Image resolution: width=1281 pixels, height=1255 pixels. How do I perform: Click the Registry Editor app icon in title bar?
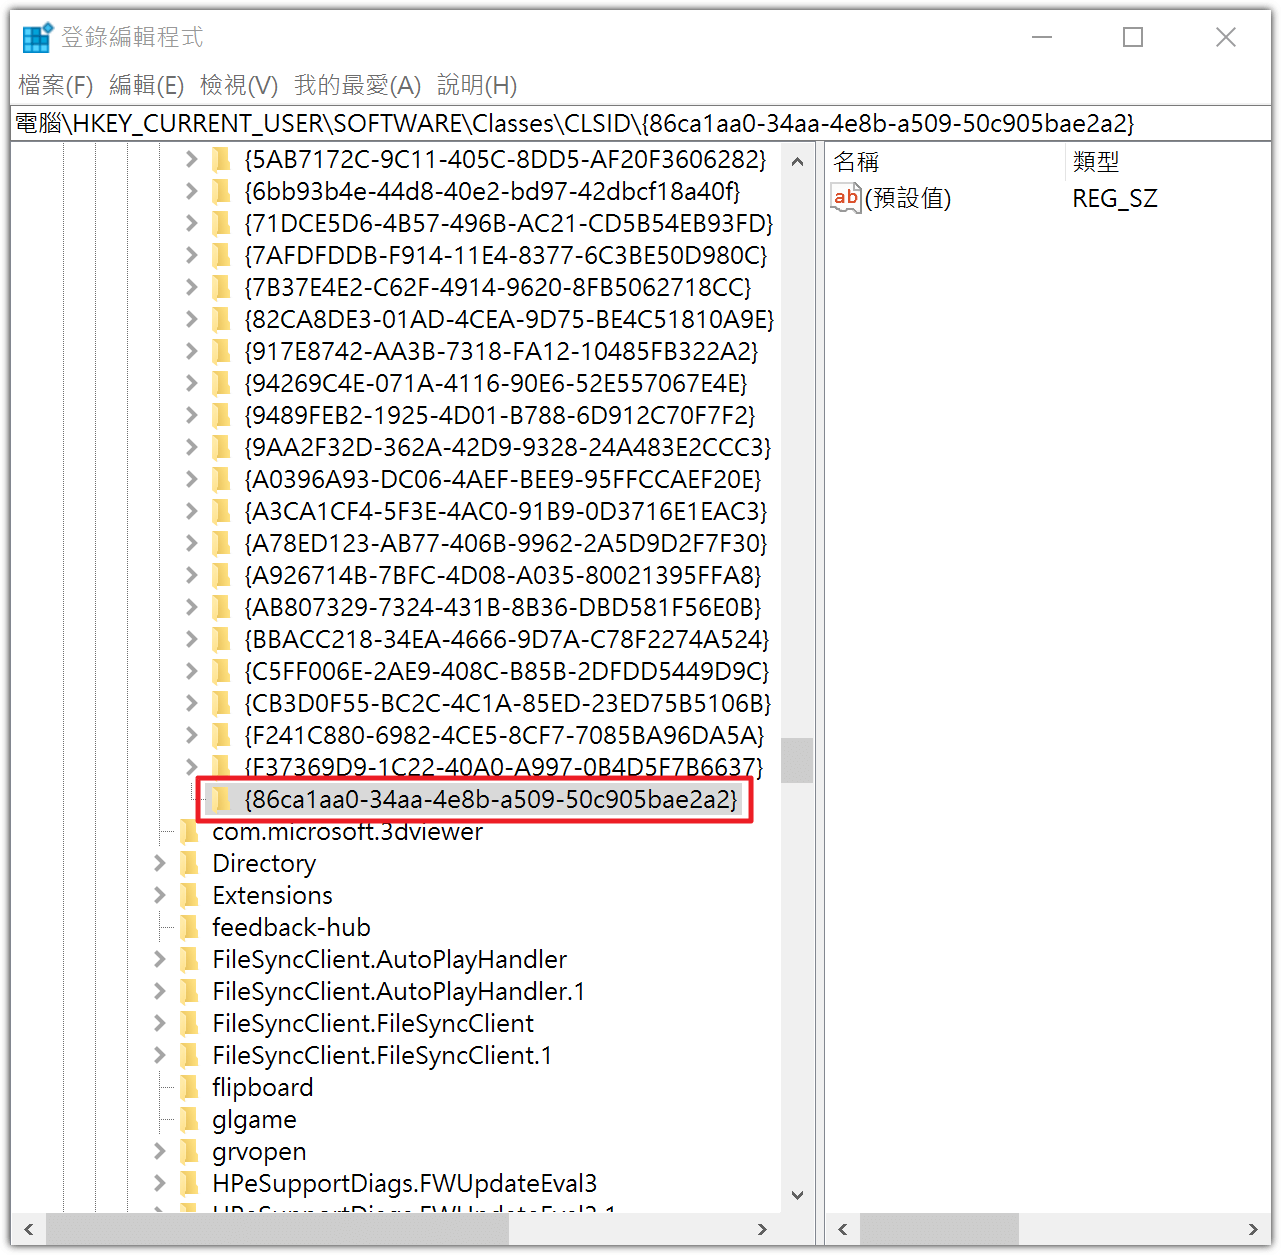pyautogui.click(x=37, y=37)
